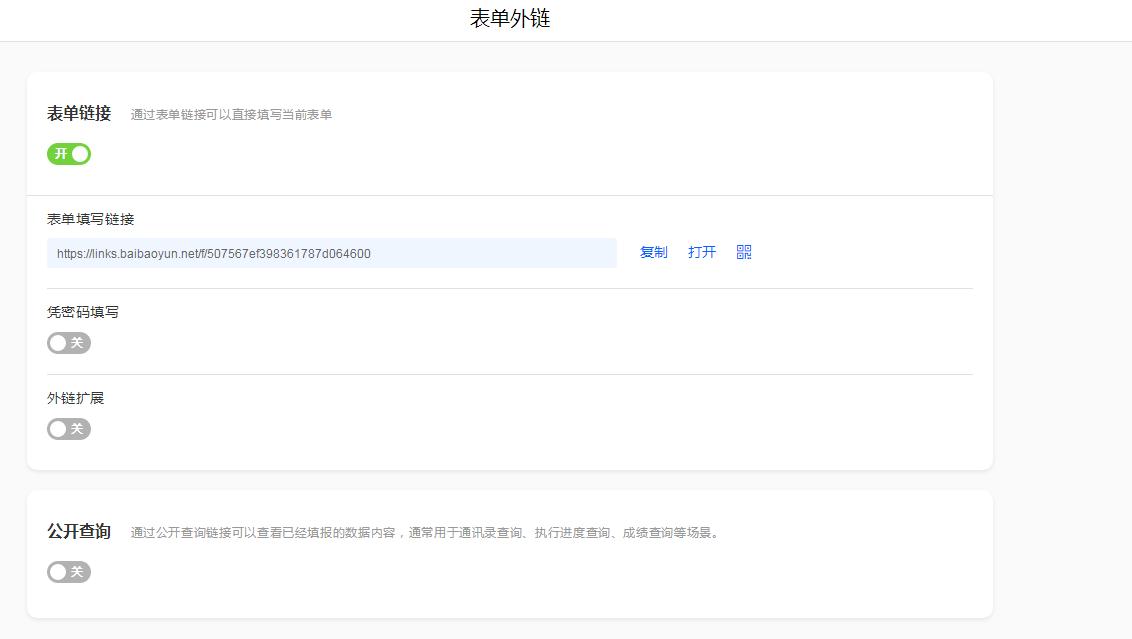Click the 表单外链 page title

pyautogui.click(x=510, y=18)
